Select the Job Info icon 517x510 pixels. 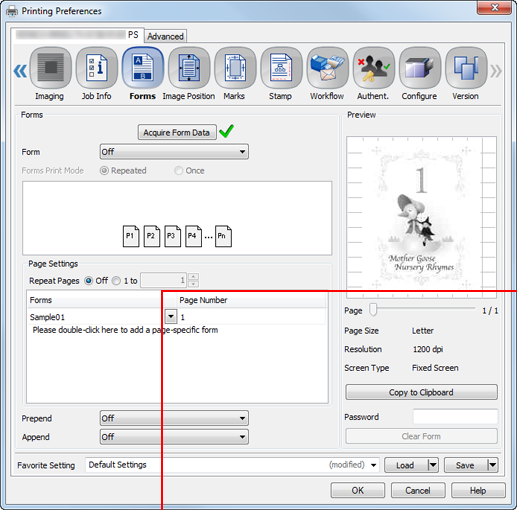click(x=97, y=68)
